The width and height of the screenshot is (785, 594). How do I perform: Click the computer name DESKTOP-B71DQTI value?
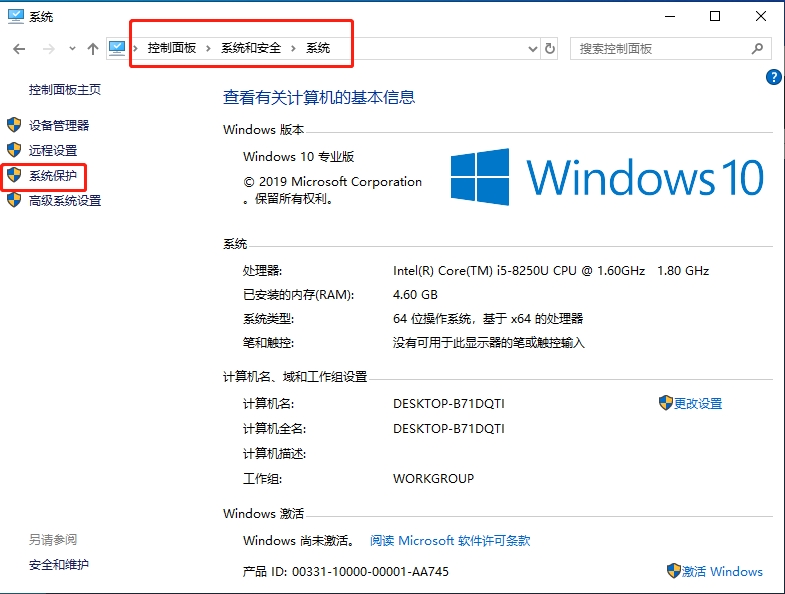point(449,404)
